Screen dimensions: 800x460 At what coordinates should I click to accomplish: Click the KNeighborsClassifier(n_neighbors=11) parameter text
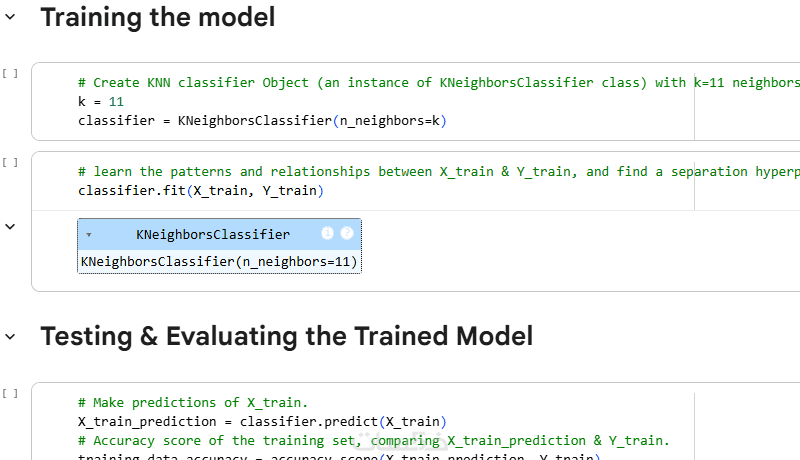pos(219,262)
